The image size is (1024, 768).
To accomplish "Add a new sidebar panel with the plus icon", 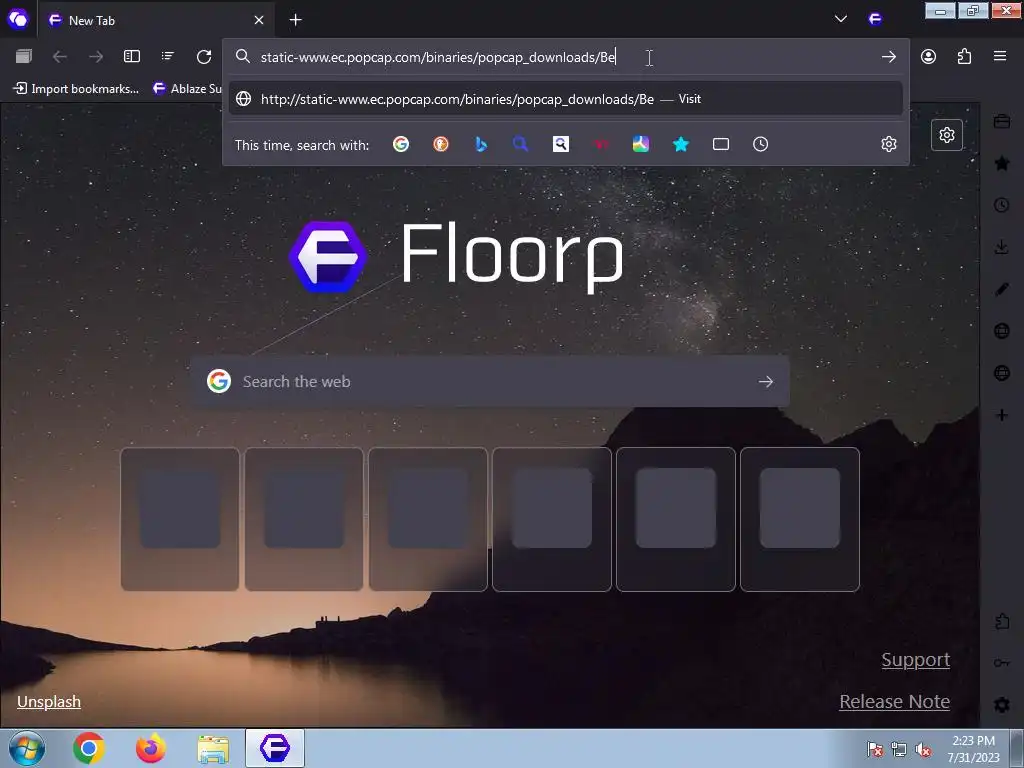I will point(1002,415).
